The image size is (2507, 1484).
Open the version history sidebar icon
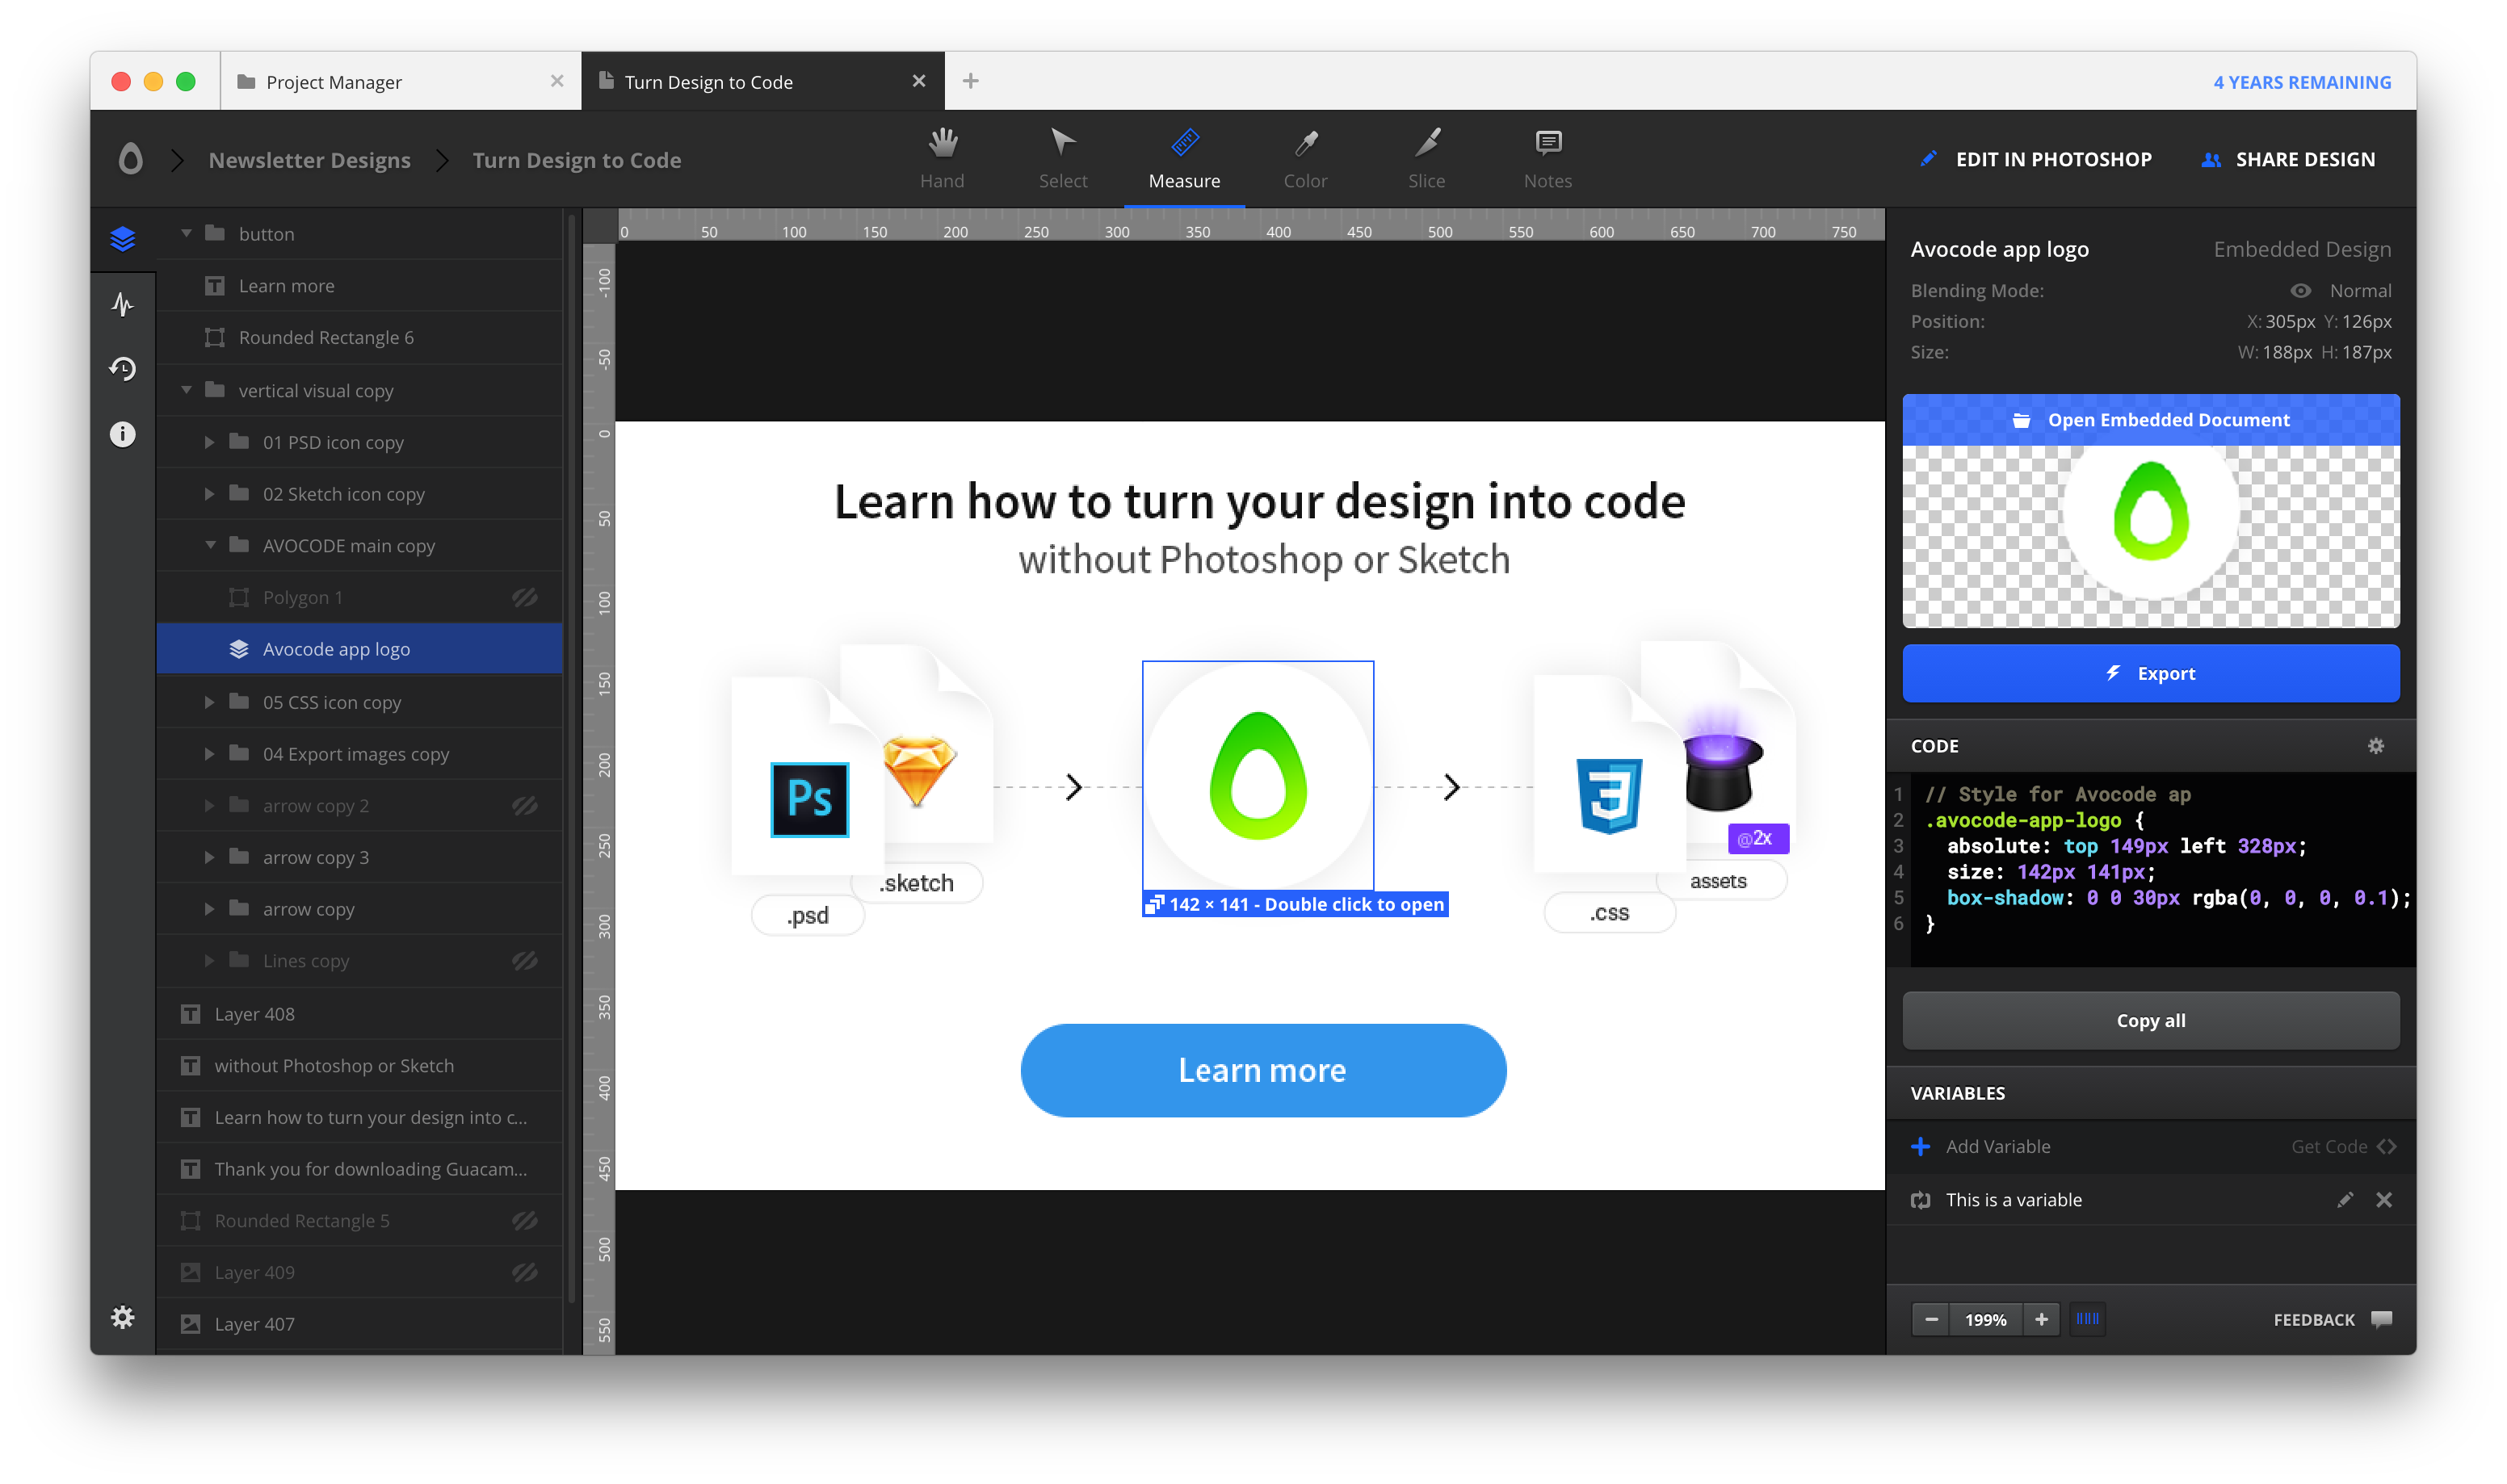(123, 369)
